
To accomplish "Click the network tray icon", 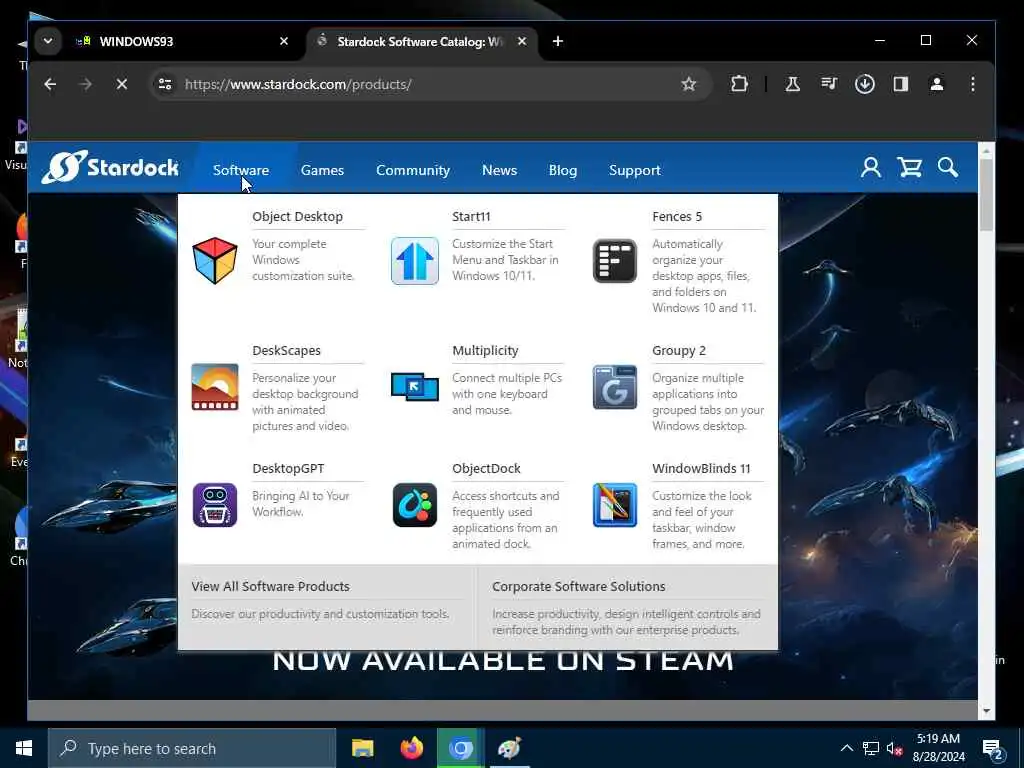I will 871,748.
